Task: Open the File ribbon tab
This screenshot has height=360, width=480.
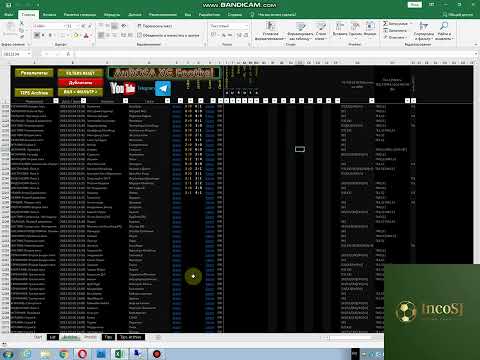Action: tap(9, 15)
